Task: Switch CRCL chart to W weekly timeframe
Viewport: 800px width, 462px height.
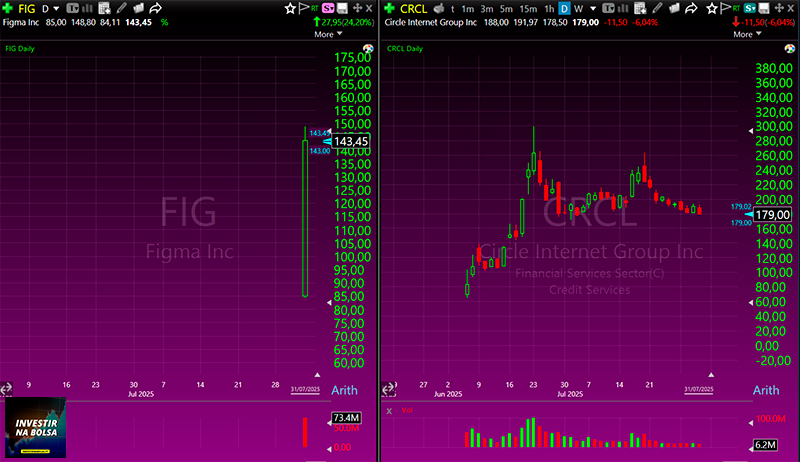Action: [579, 9]
